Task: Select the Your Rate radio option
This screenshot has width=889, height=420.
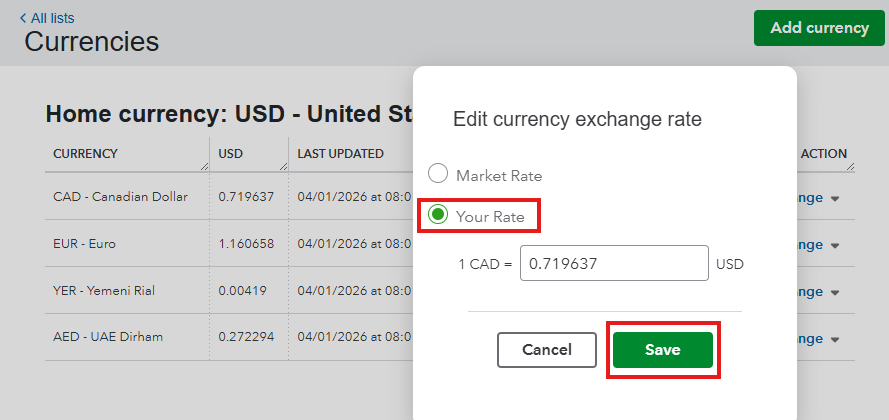Action: [438, 215]
